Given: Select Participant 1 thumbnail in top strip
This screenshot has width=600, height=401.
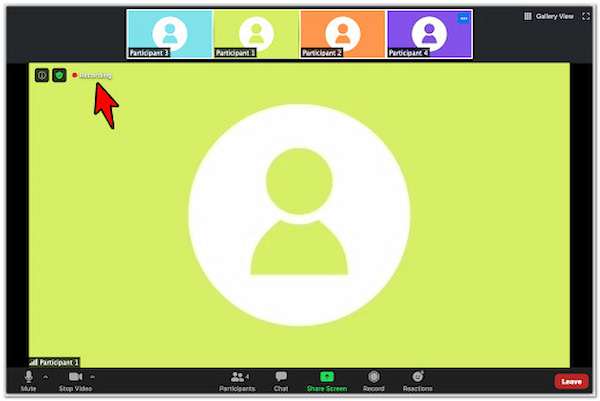Looking at the screenshot, I should tap(256, 34).
